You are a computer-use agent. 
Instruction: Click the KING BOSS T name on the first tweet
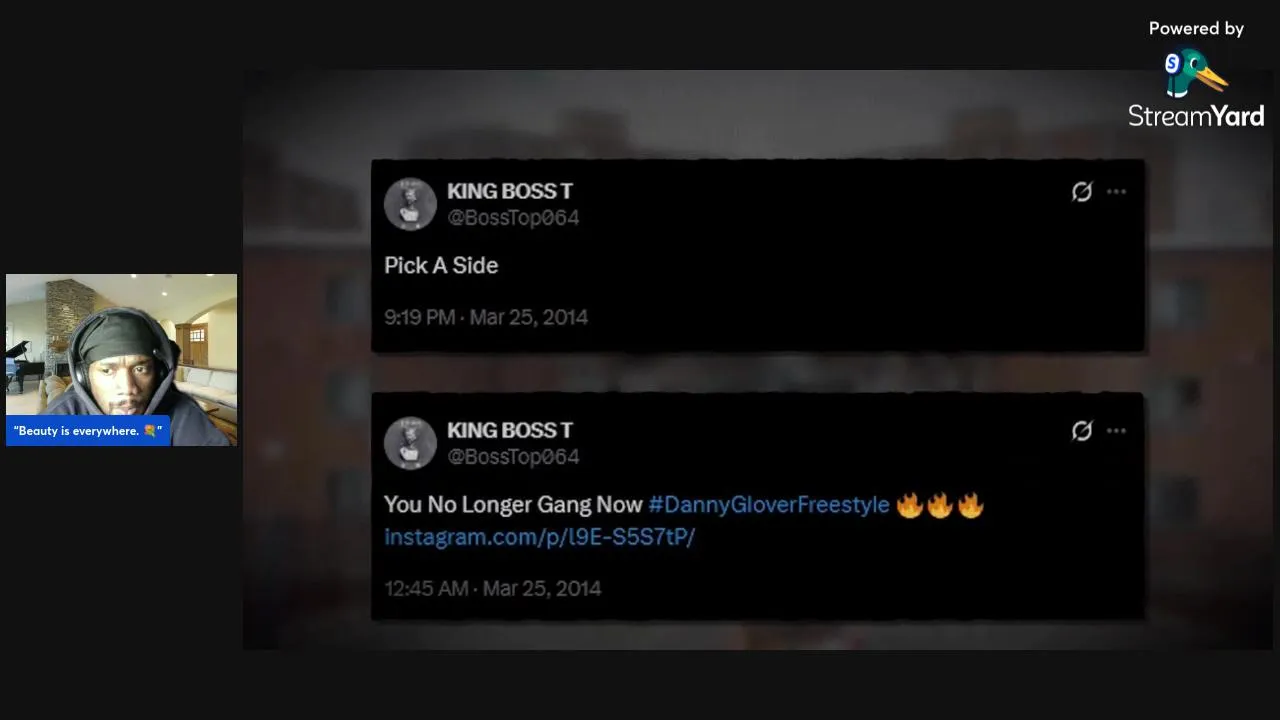point(510,191)
